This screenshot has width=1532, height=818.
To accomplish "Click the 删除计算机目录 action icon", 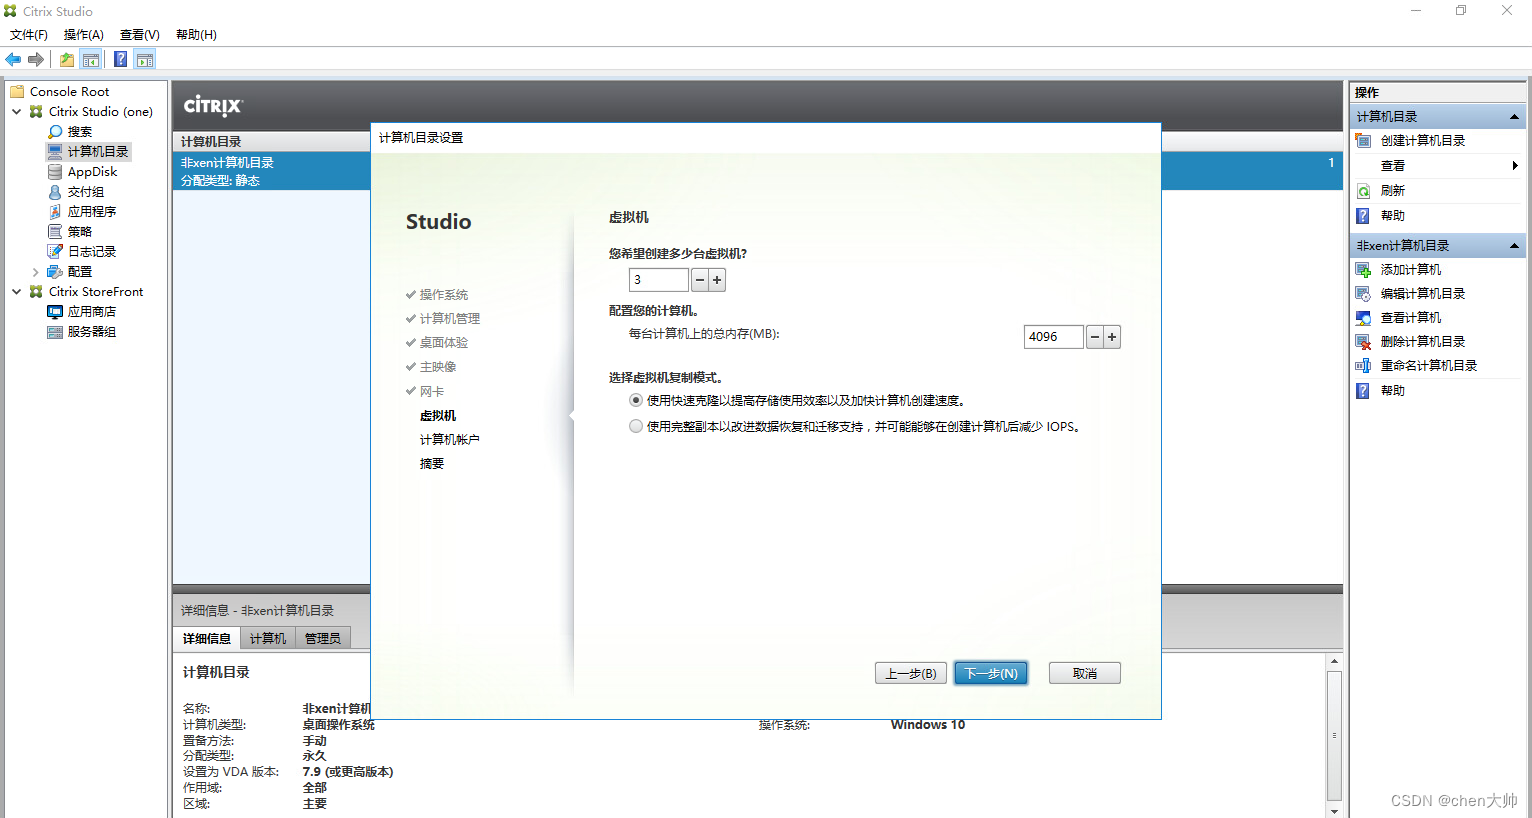I will pyautogui.click(x=1363, y=342).
